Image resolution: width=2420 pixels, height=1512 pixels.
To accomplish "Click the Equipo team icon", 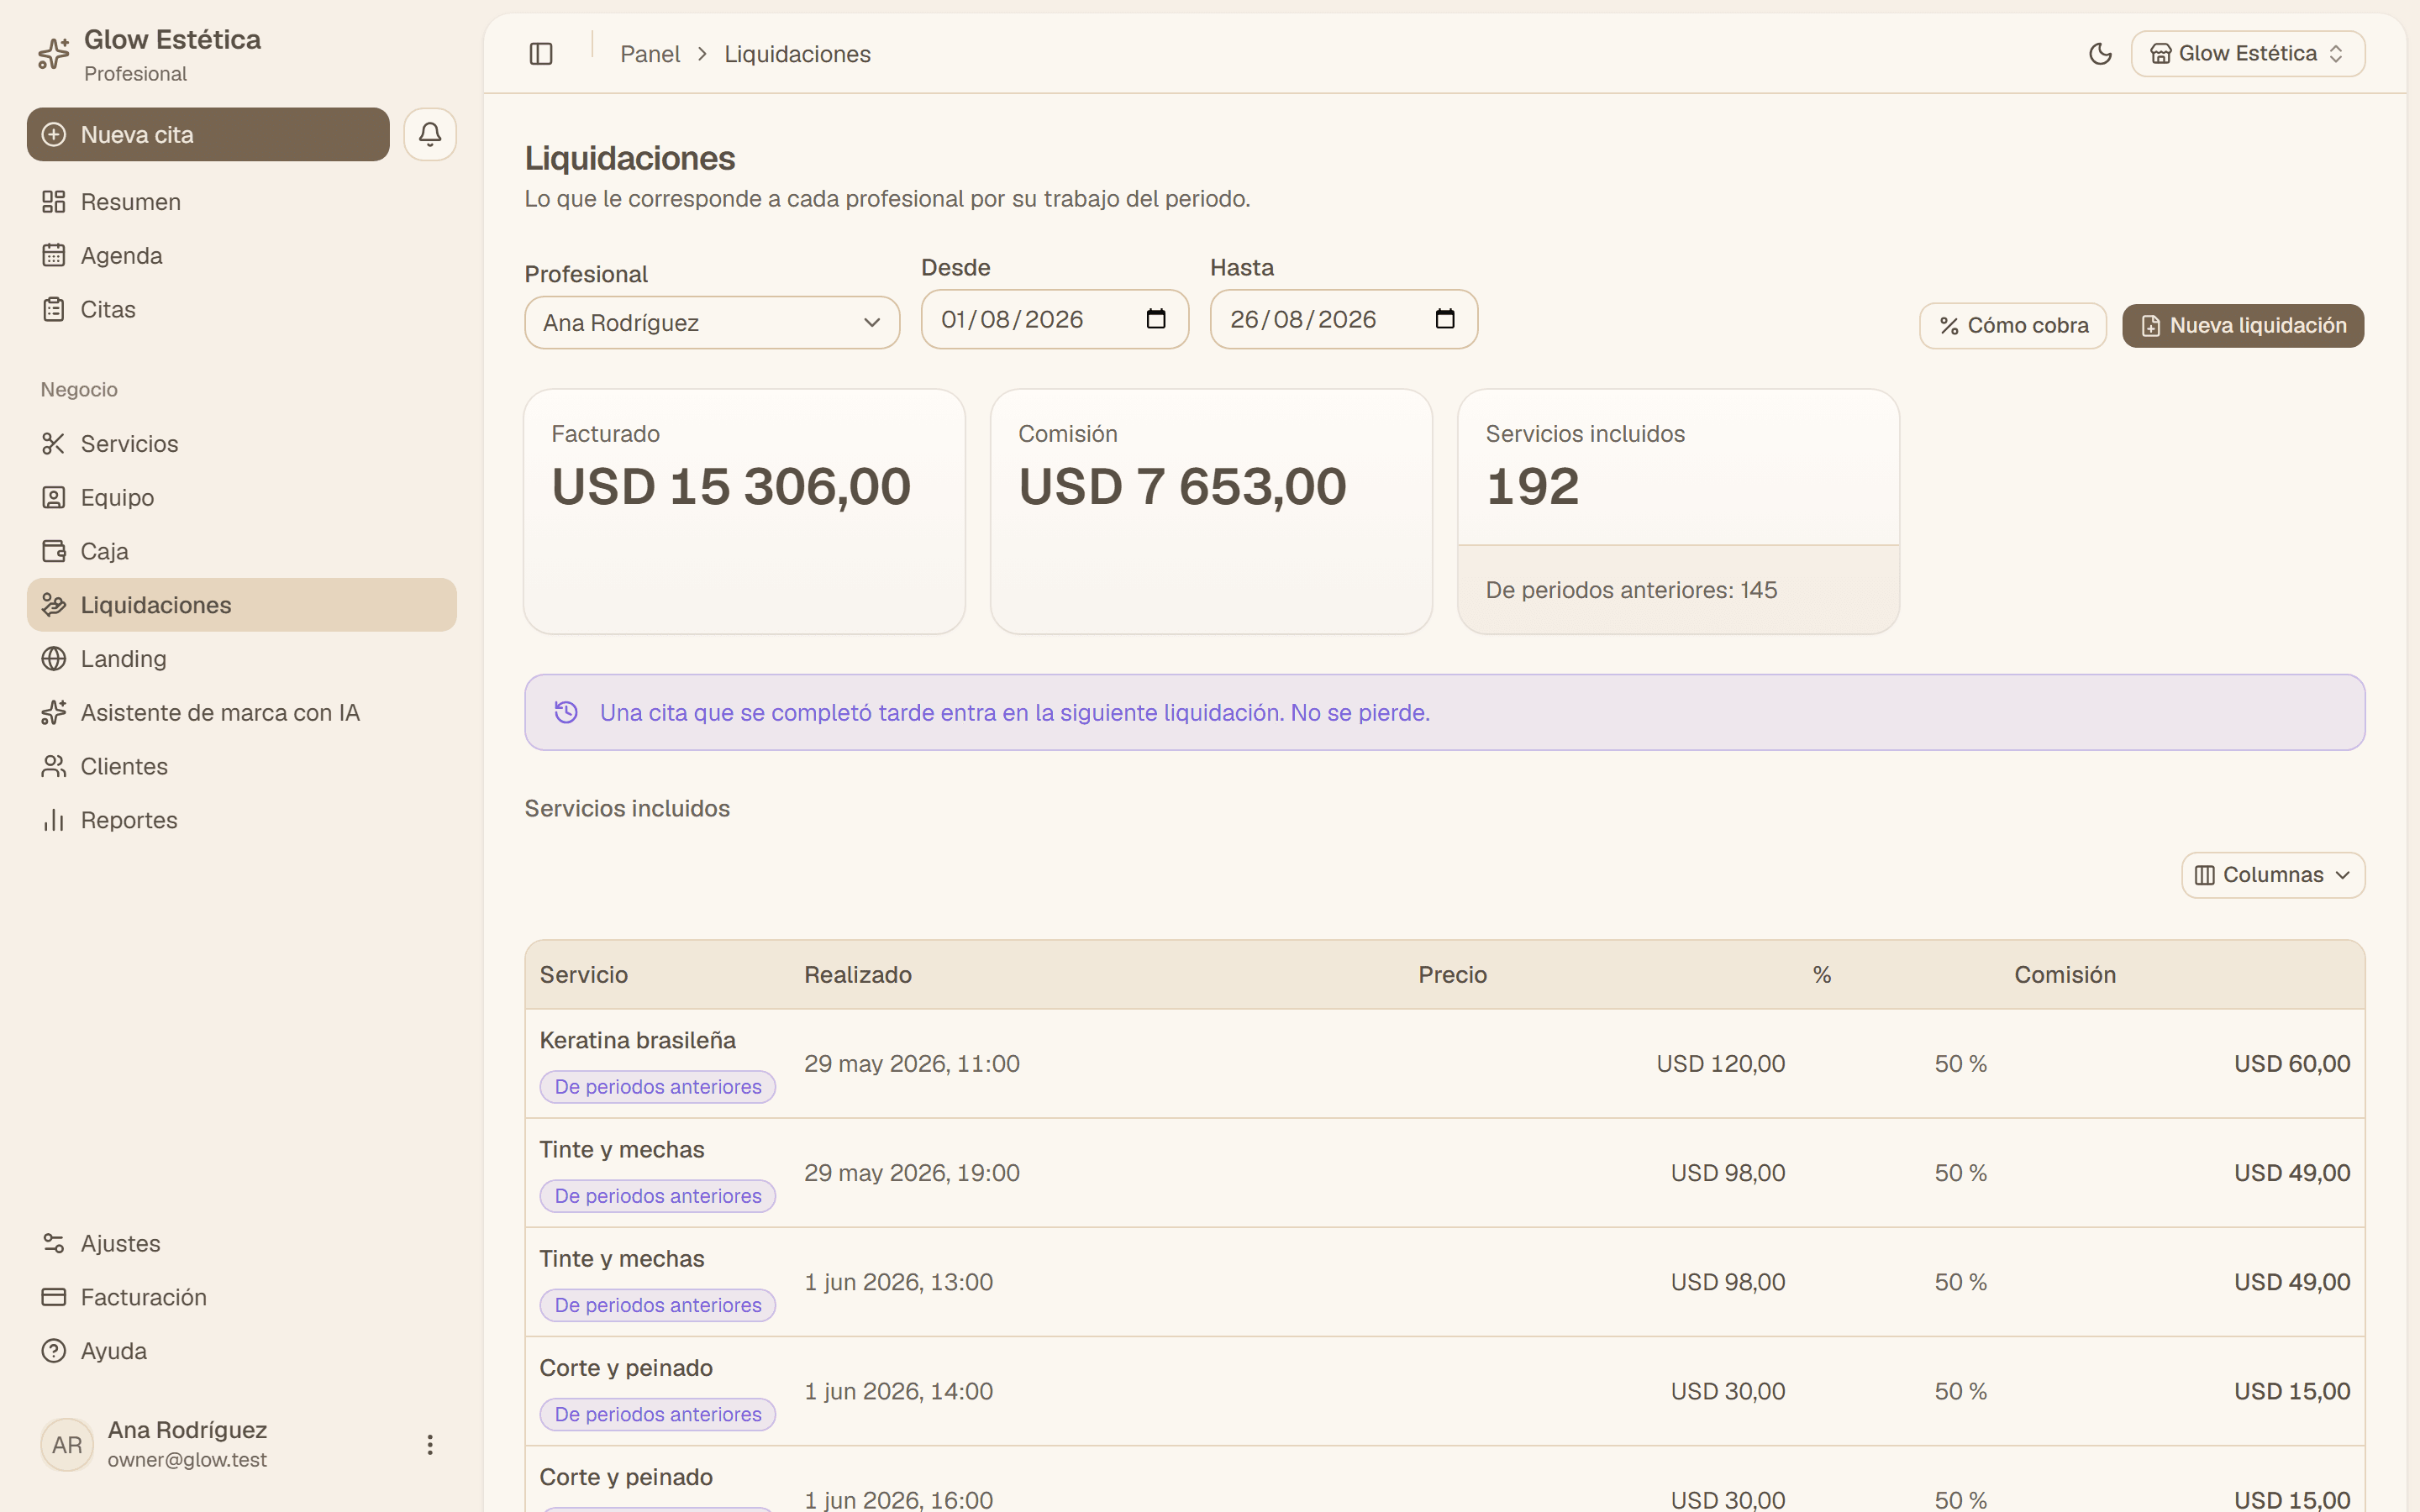I will tap(54, 498).
